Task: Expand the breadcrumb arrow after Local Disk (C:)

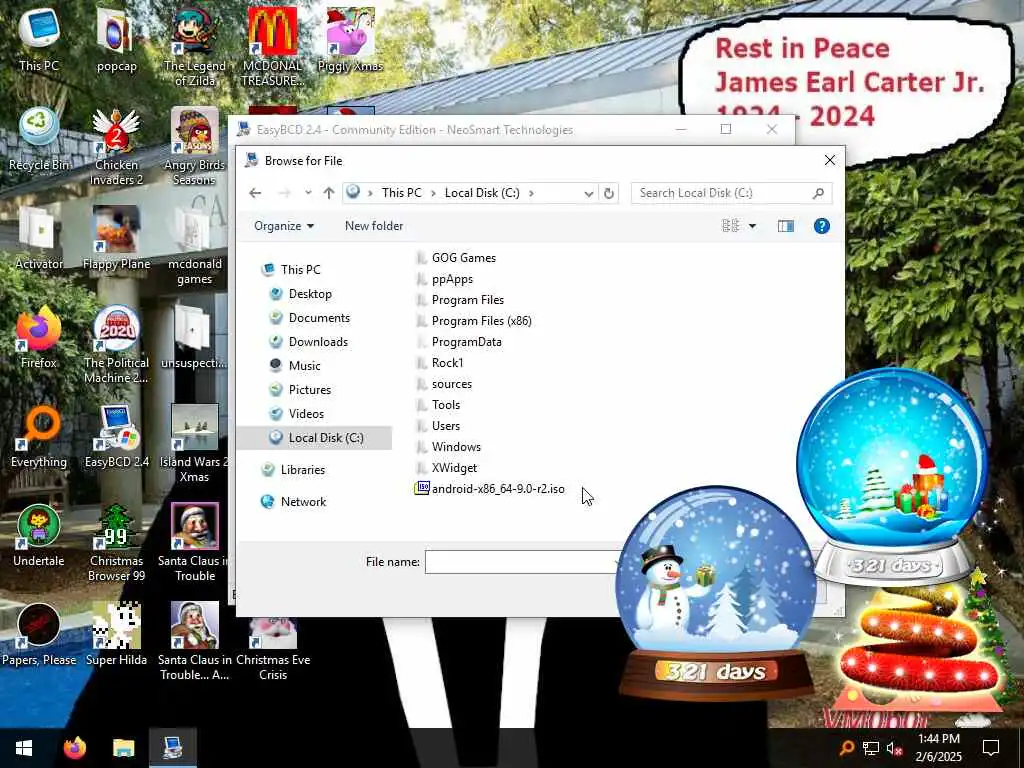Action: [531, 193]
